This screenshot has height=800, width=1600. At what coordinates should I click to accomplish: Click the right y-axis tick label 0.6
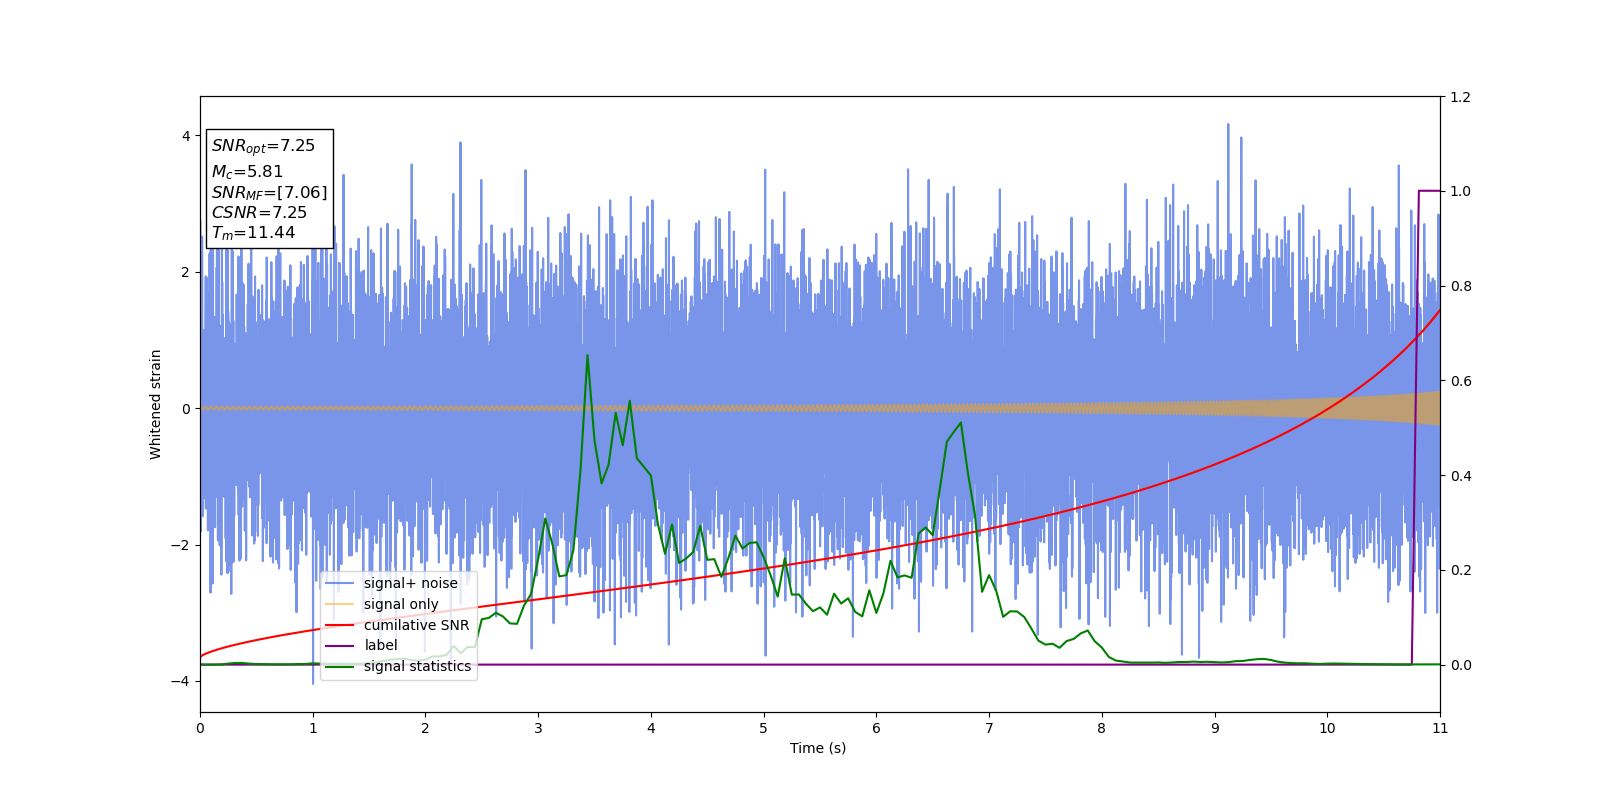tap(1461, 381)
